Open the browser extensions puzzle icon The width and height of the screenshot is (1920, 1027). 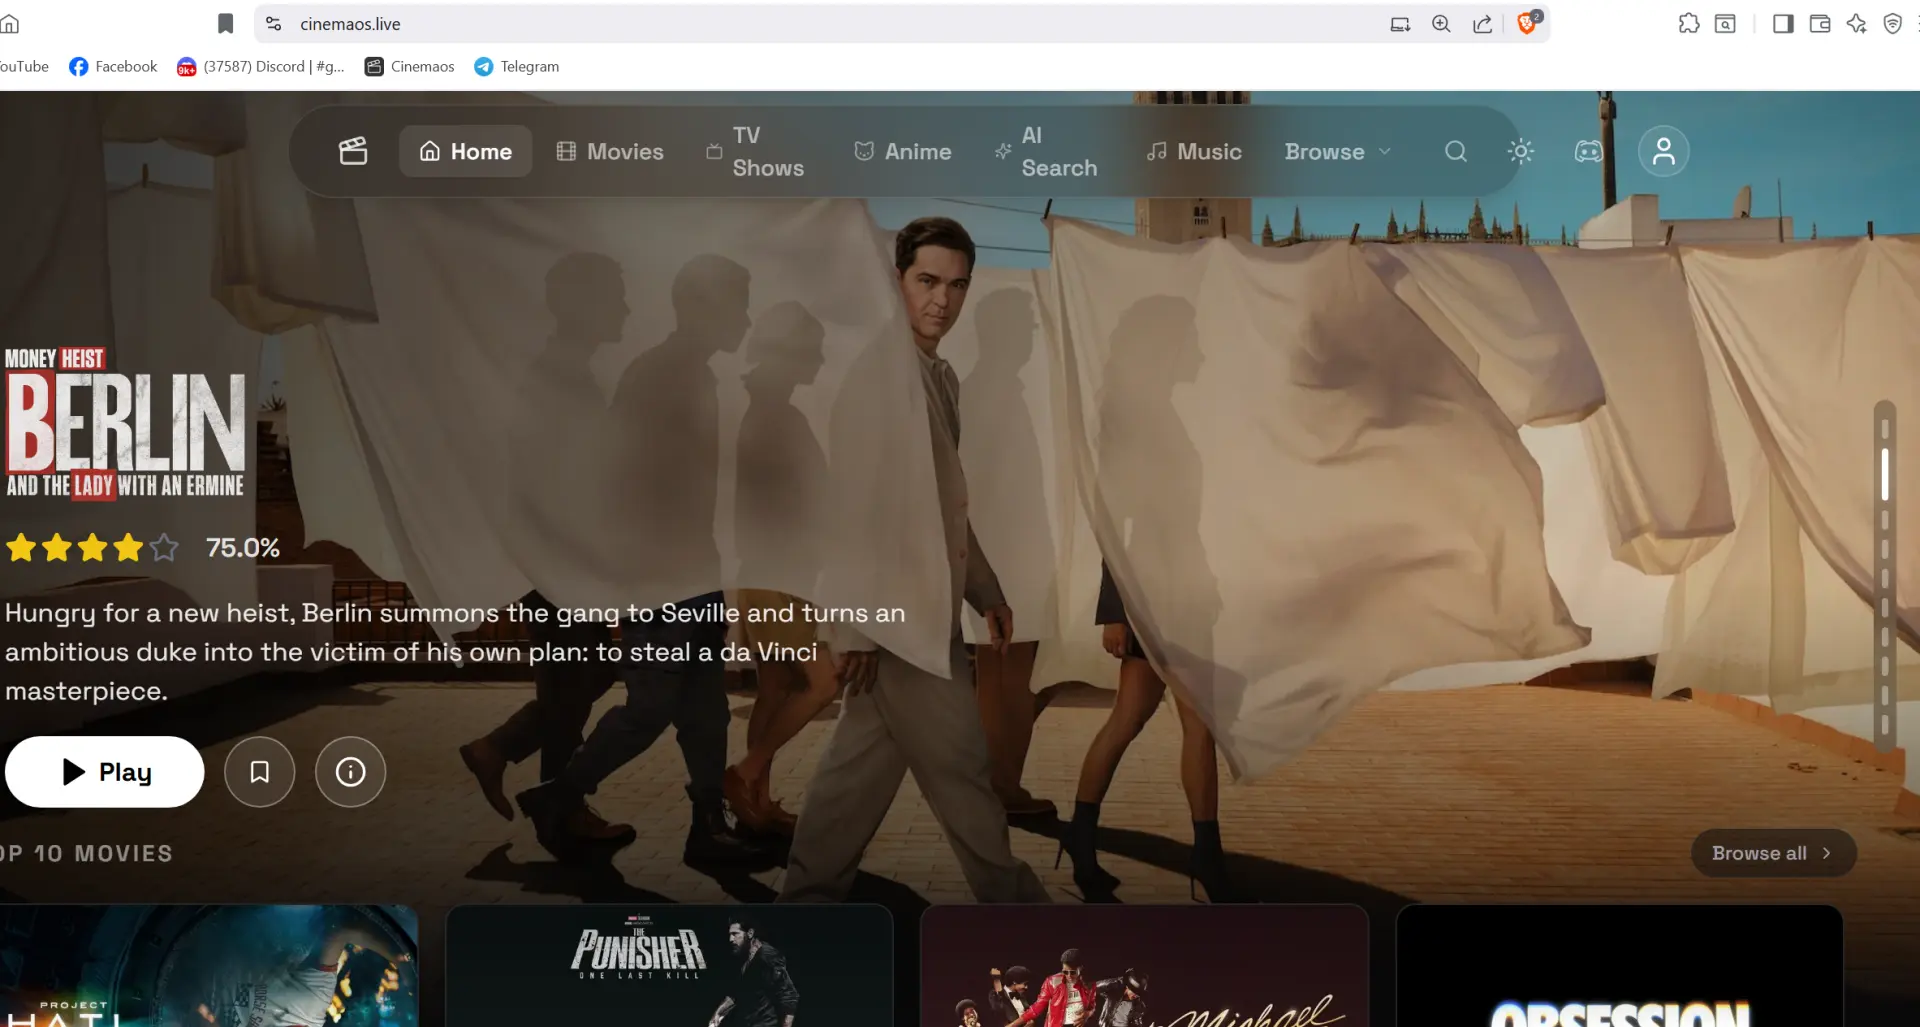[x=1689, y=24]
